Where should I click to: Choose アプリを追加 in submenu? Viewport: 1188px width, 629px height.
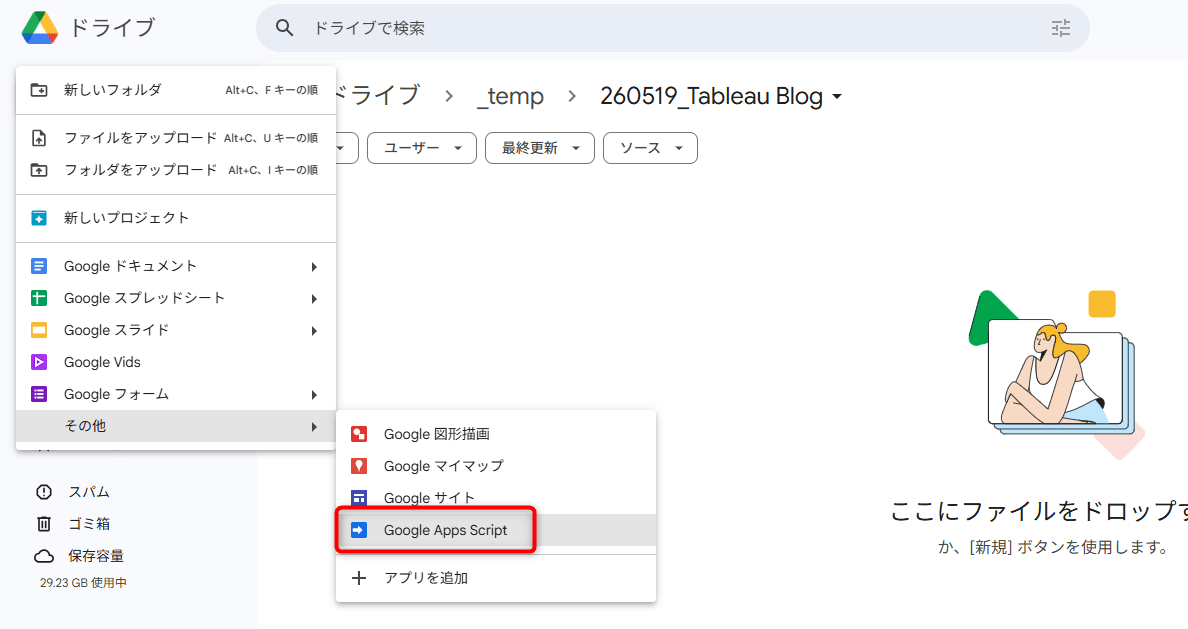click(x=496, y=578)
